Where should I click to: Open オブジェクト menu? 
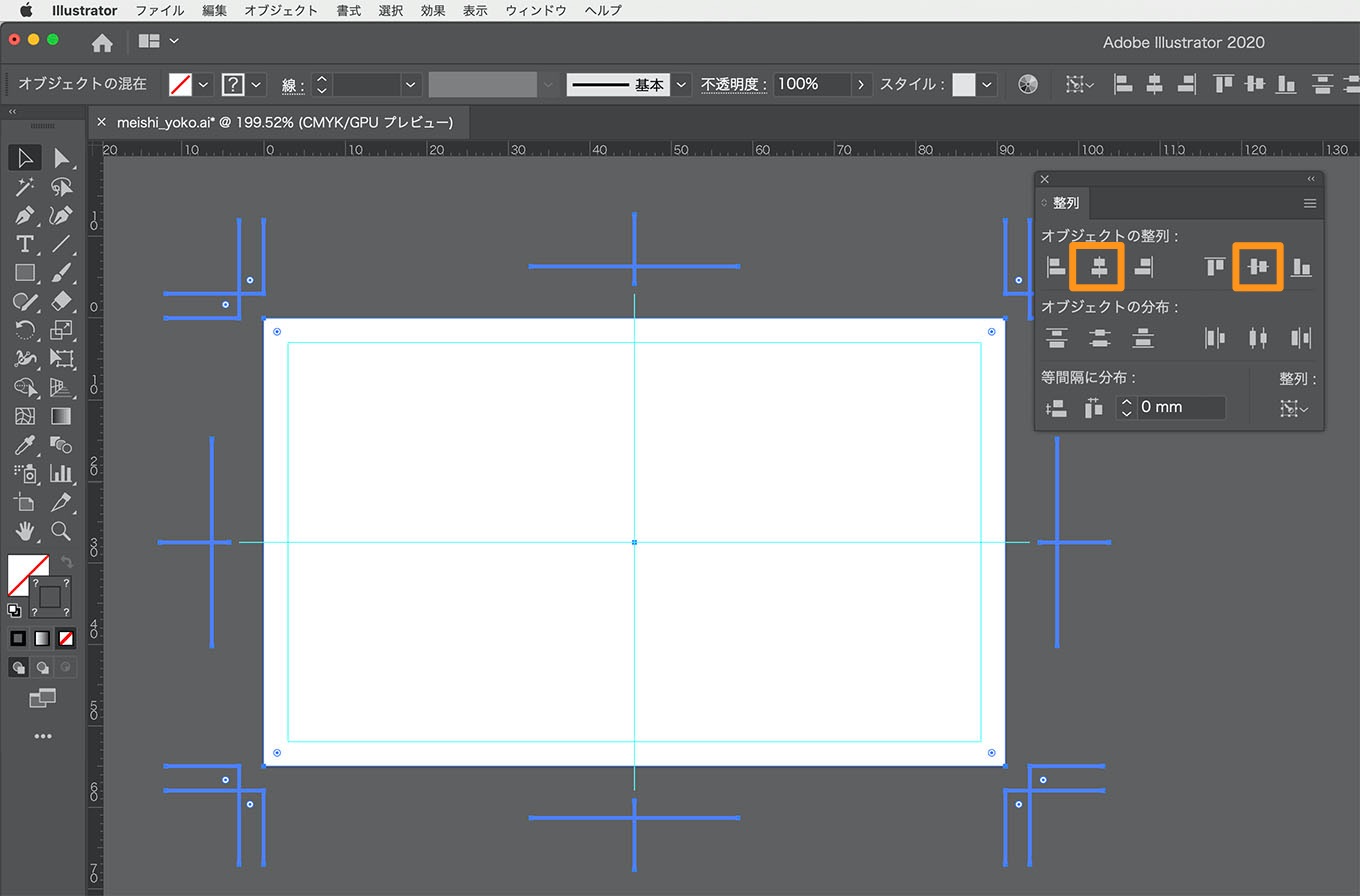point(281,10)
